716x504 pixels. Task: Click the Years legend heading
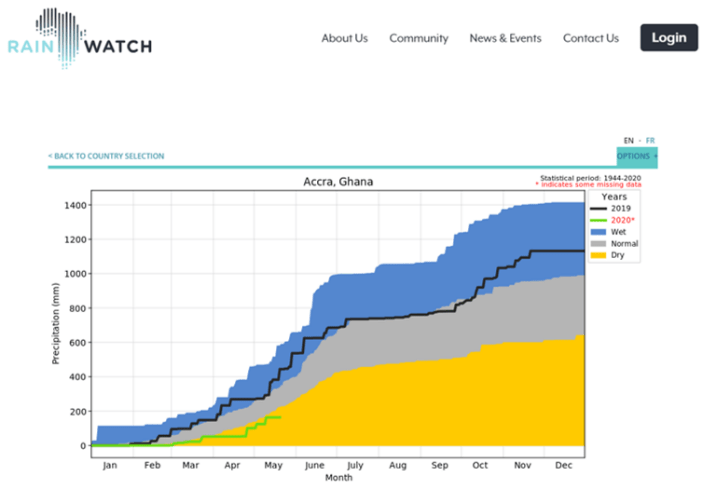coord(614,197)
